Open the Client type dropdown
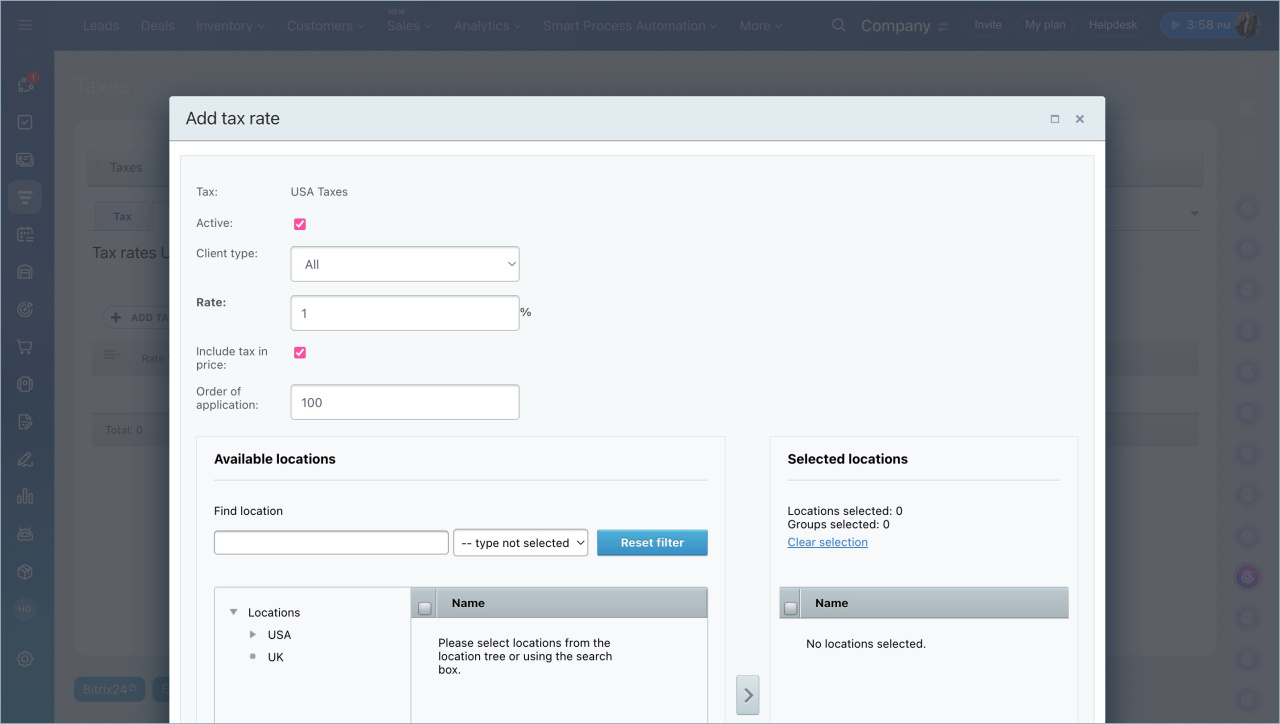1280x724 pixels. (405, 264)
